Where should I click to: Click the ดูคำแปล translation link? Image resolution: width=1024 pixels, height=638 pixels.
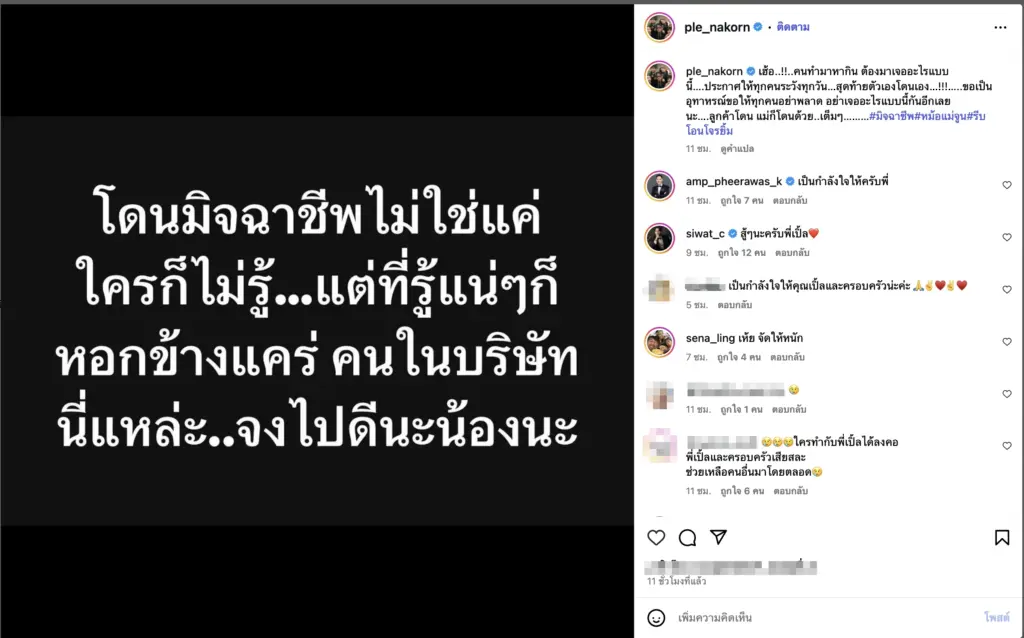737,149
